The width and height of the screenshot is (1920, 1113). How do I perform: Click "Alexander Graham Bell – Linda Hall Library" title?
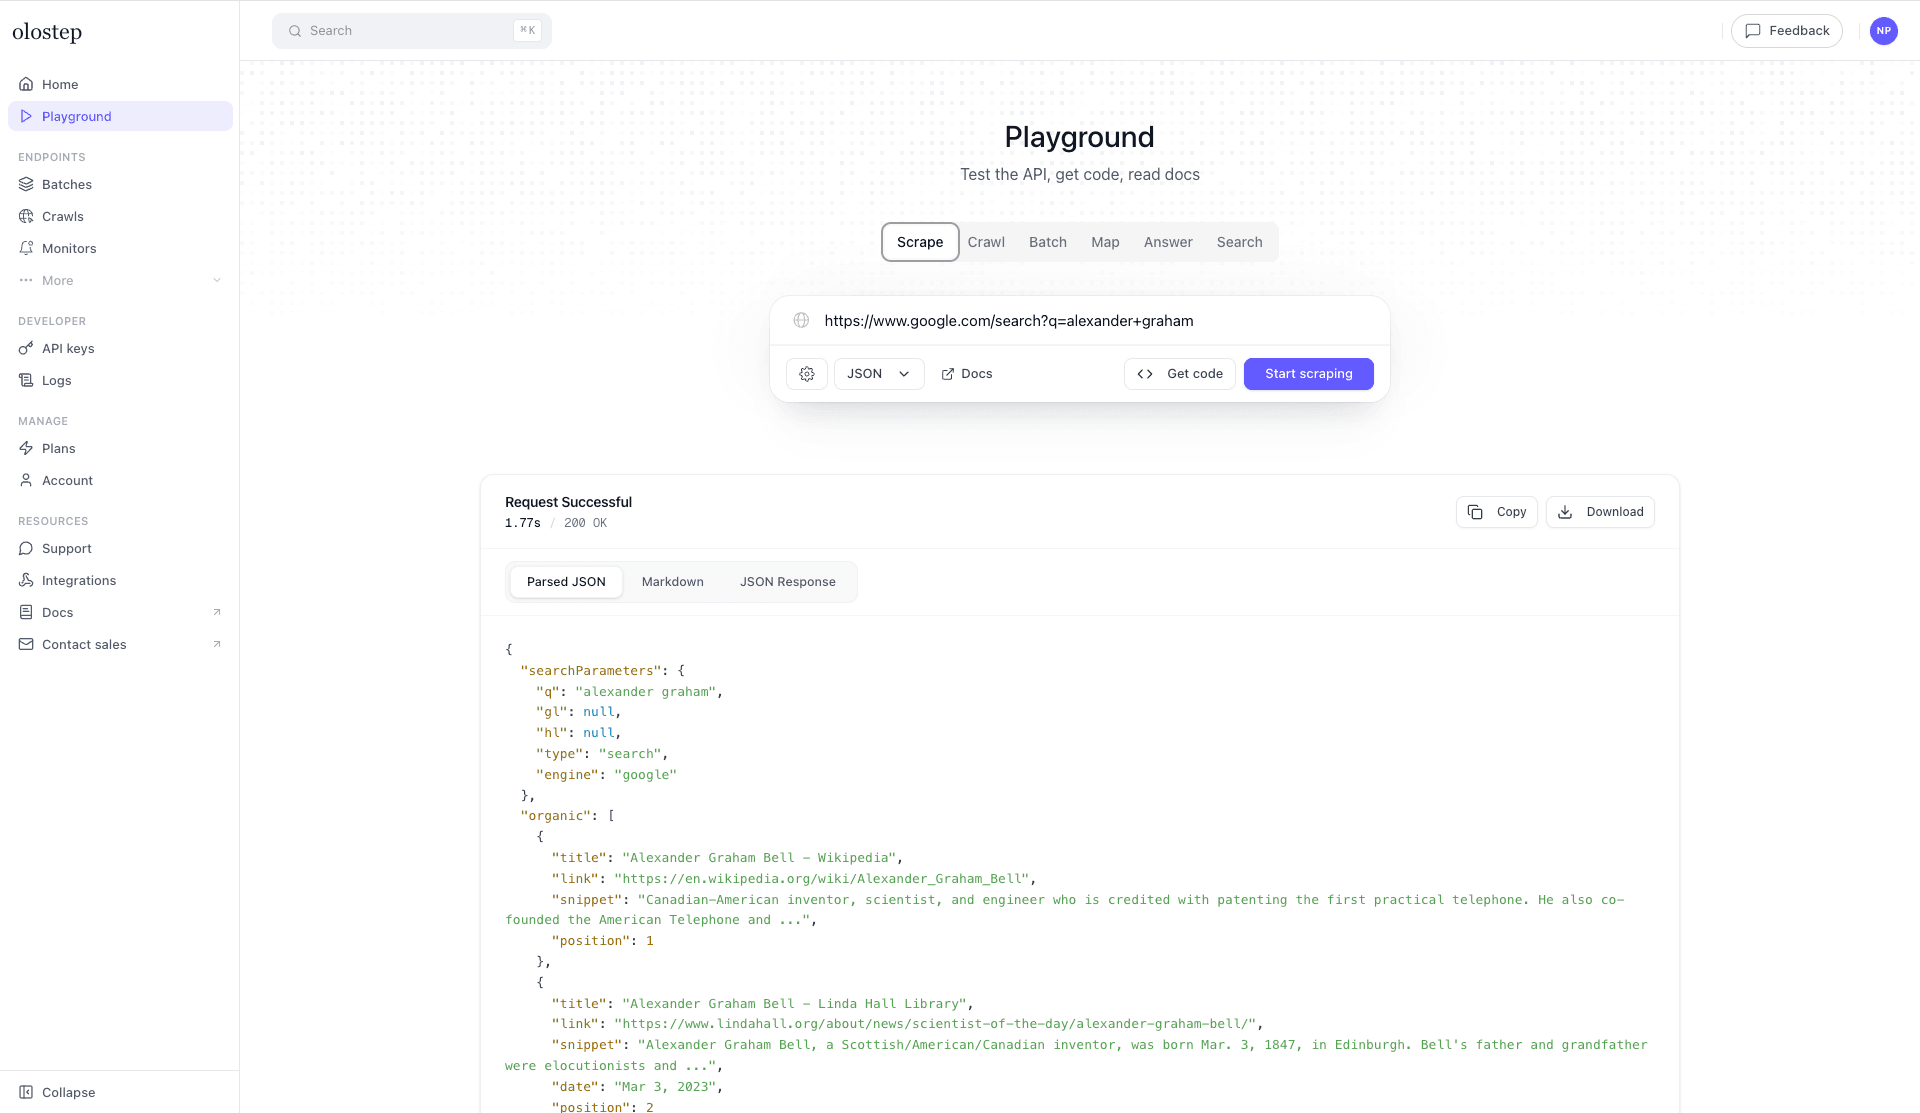793,1004
